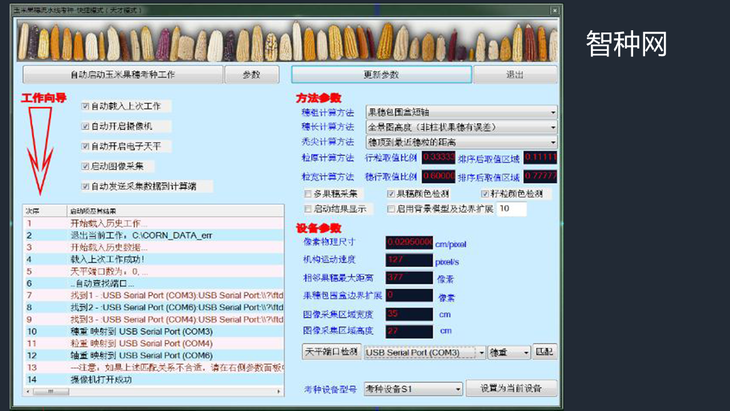Open the USB Serial Port (COM3) dropdown
730x411 pixels.
(x=480, y=353)
